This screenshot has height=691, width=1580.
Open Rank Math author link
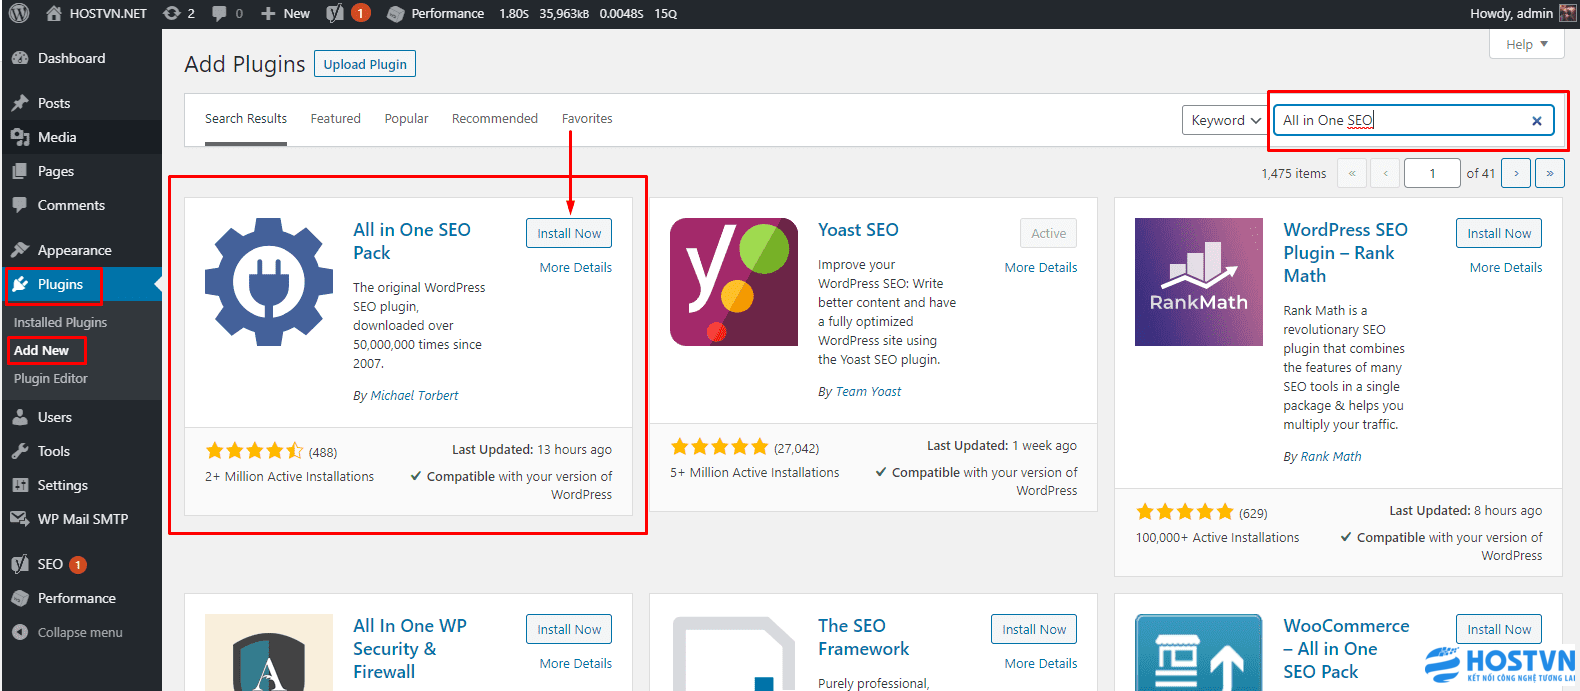1331,456
